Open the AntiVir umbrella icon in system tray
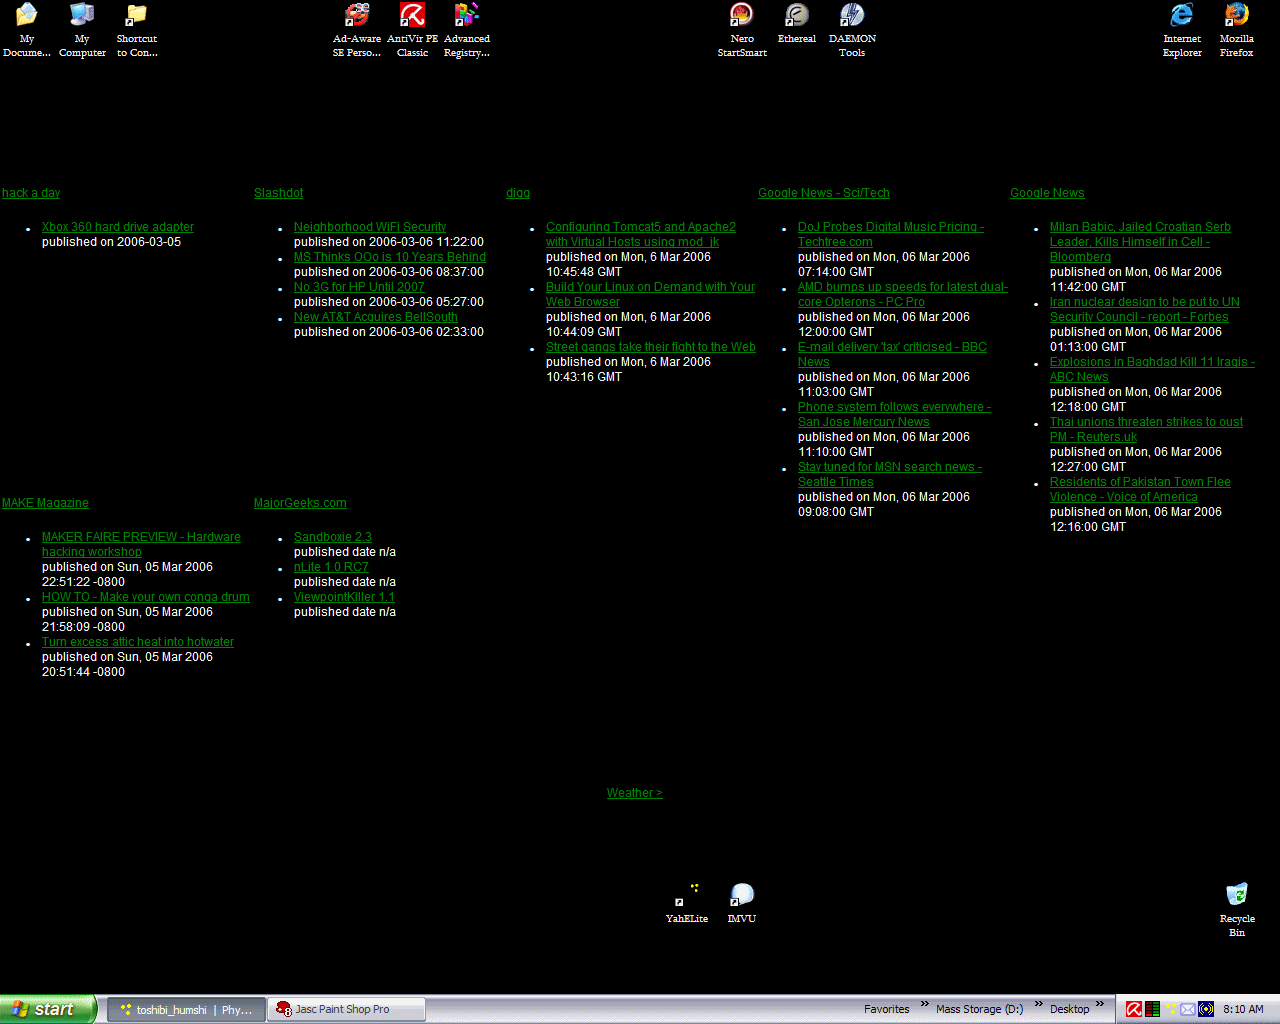The height and width of the screenshot is (1024, 1280). (1133, 1009)
